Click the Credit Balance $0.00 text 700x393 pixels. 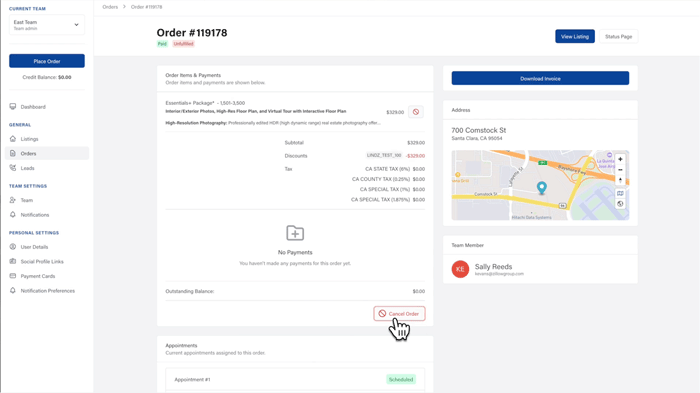[47, 77]
